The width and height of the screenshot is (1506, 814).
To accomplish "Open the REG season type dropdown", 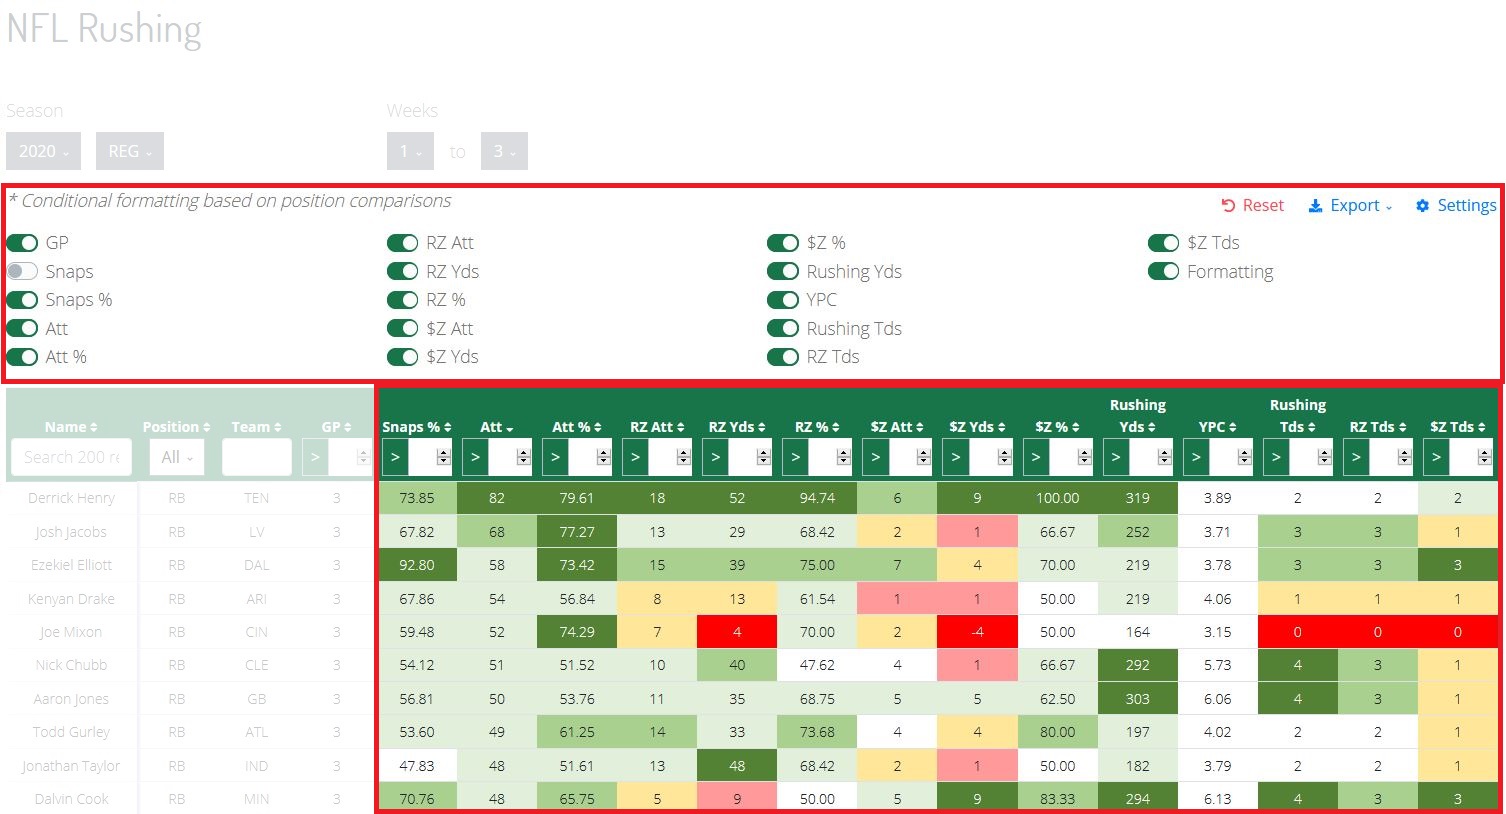I will [x=130, y=151].
